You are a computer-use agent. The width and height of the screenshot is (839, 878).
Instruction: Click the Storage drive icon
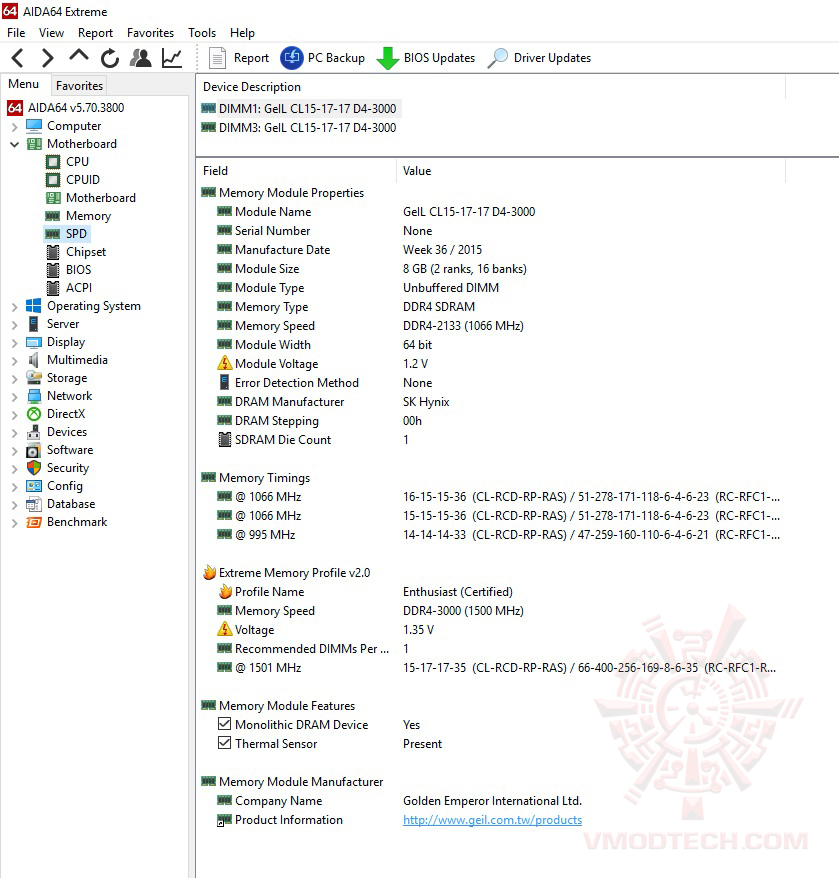34,377
